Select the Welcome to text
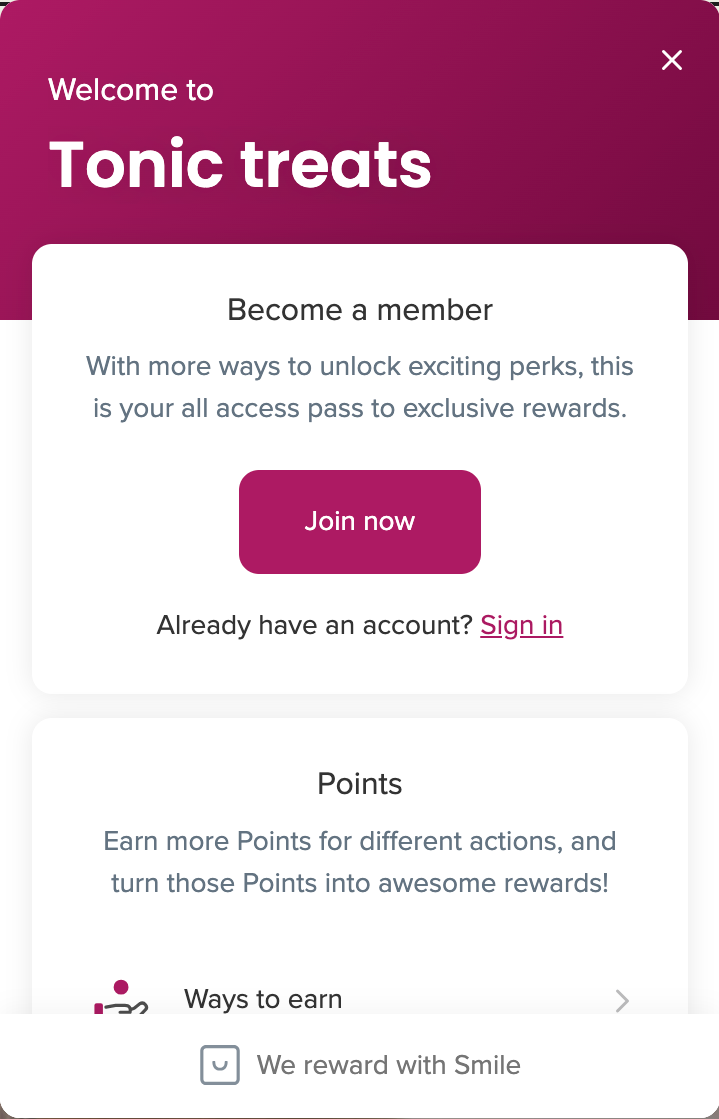 (x=131, y=90)
